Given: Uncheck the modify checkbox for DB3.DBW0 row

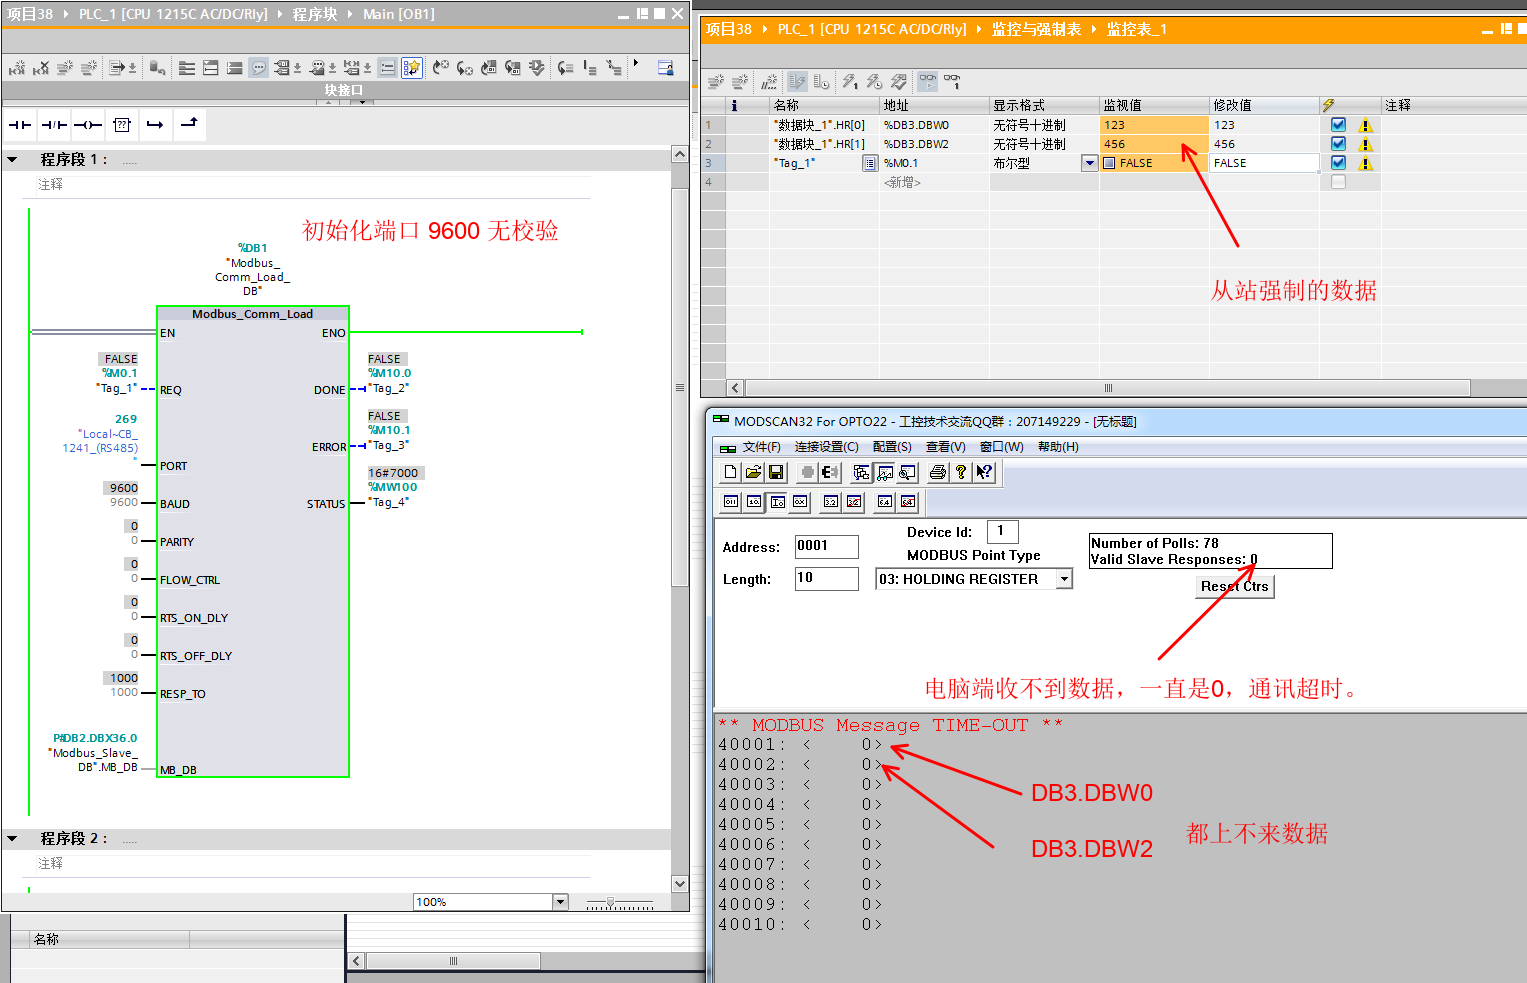Looking at the screenshot, I should [1338, 125].
